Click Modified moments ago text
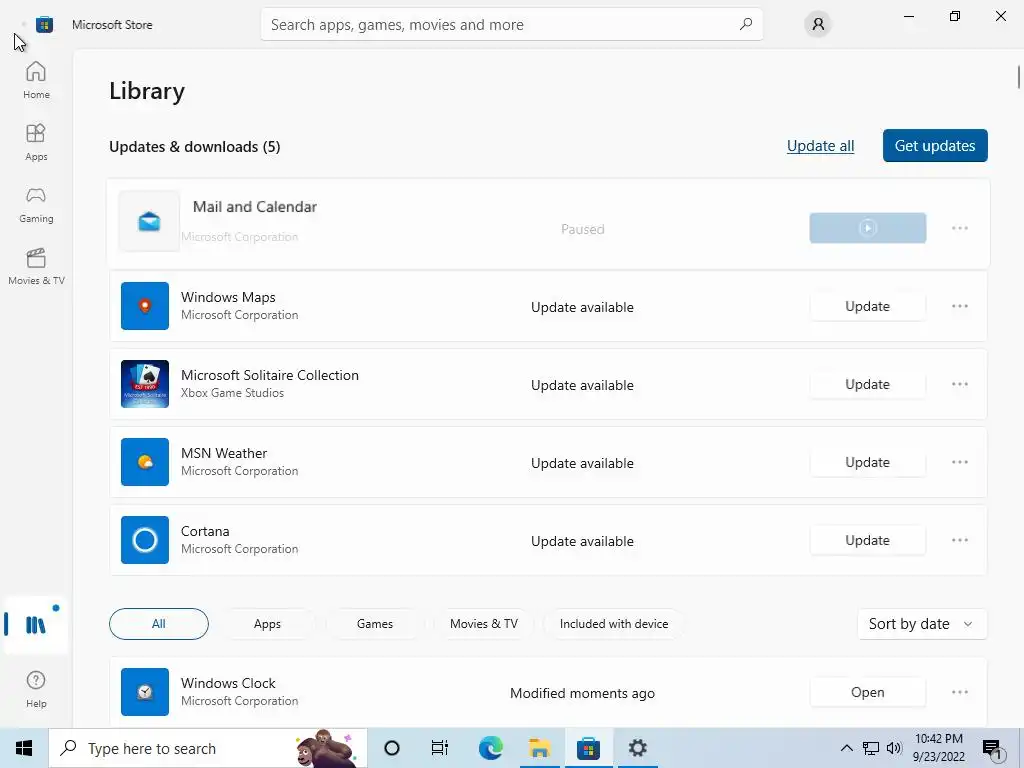This screenshot has width=1024, height=768. tap(583, 693)
